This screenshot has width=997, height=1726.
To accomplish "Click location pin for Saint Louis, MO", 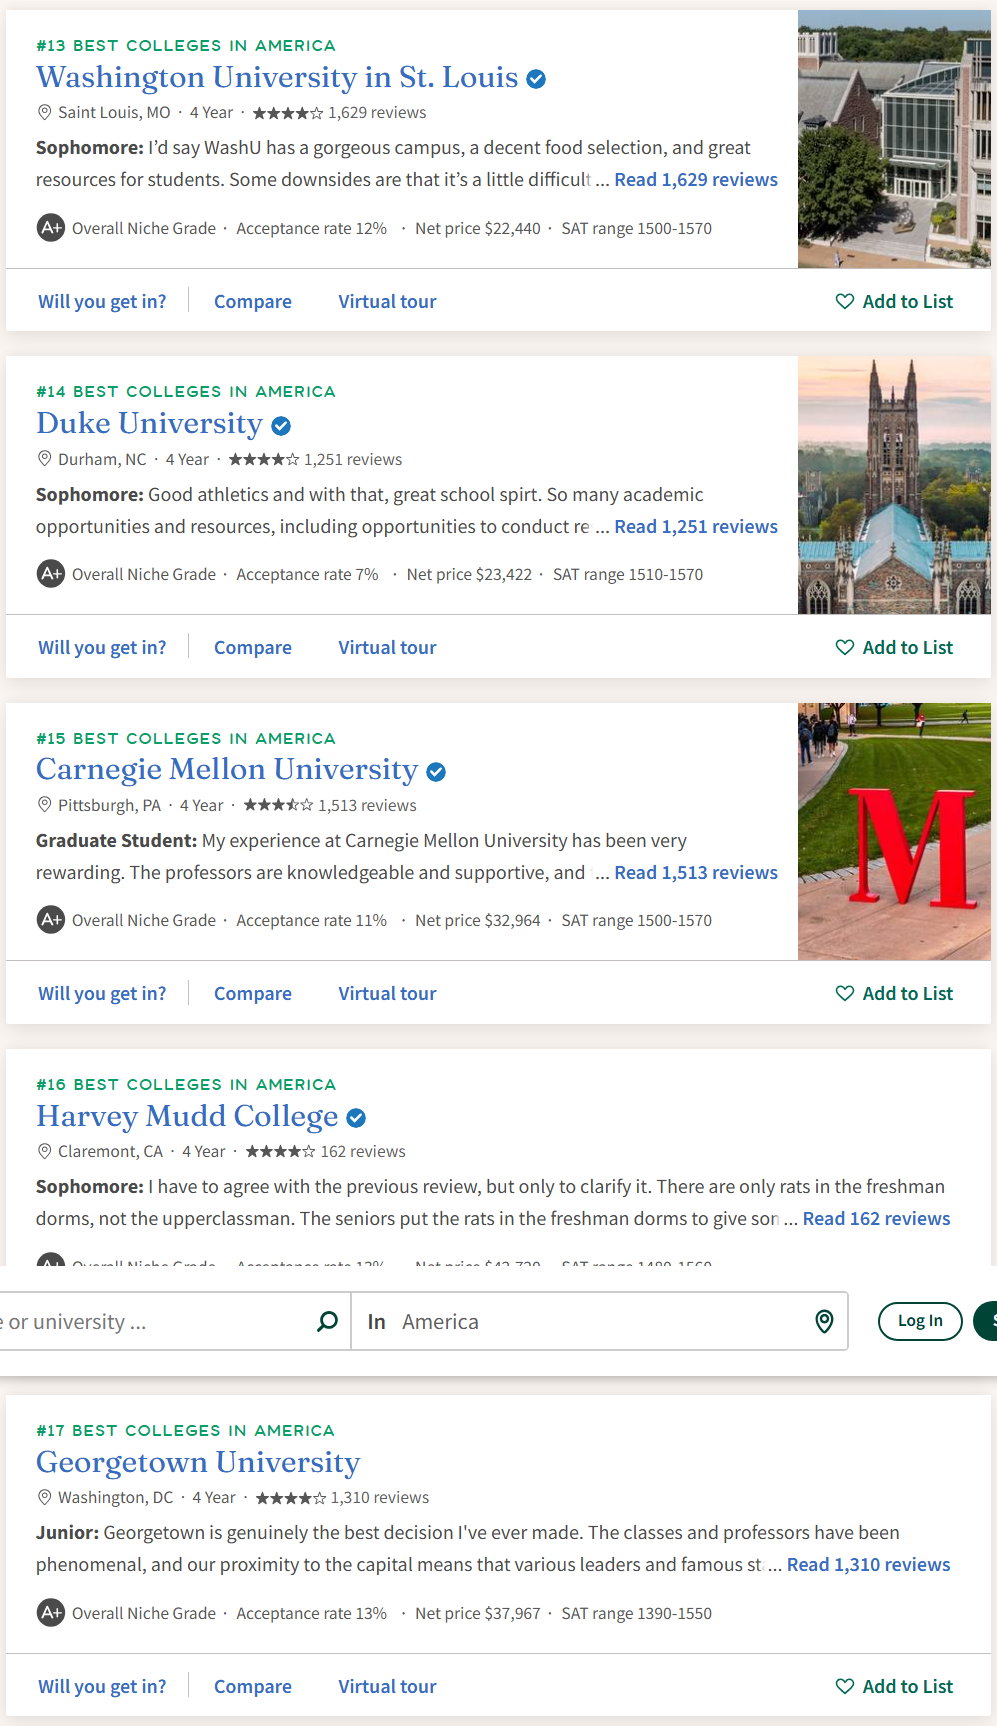I will coord(44,112).
